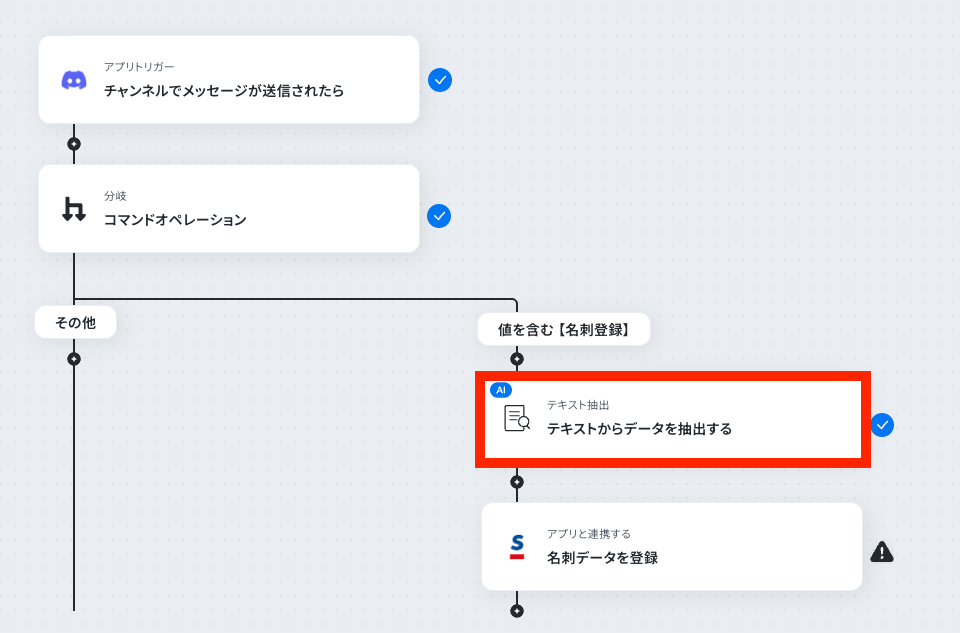Add step between text extraction and 名刺データを登録
This screenshot has width=960, height=633.
(x=517, y=482)
